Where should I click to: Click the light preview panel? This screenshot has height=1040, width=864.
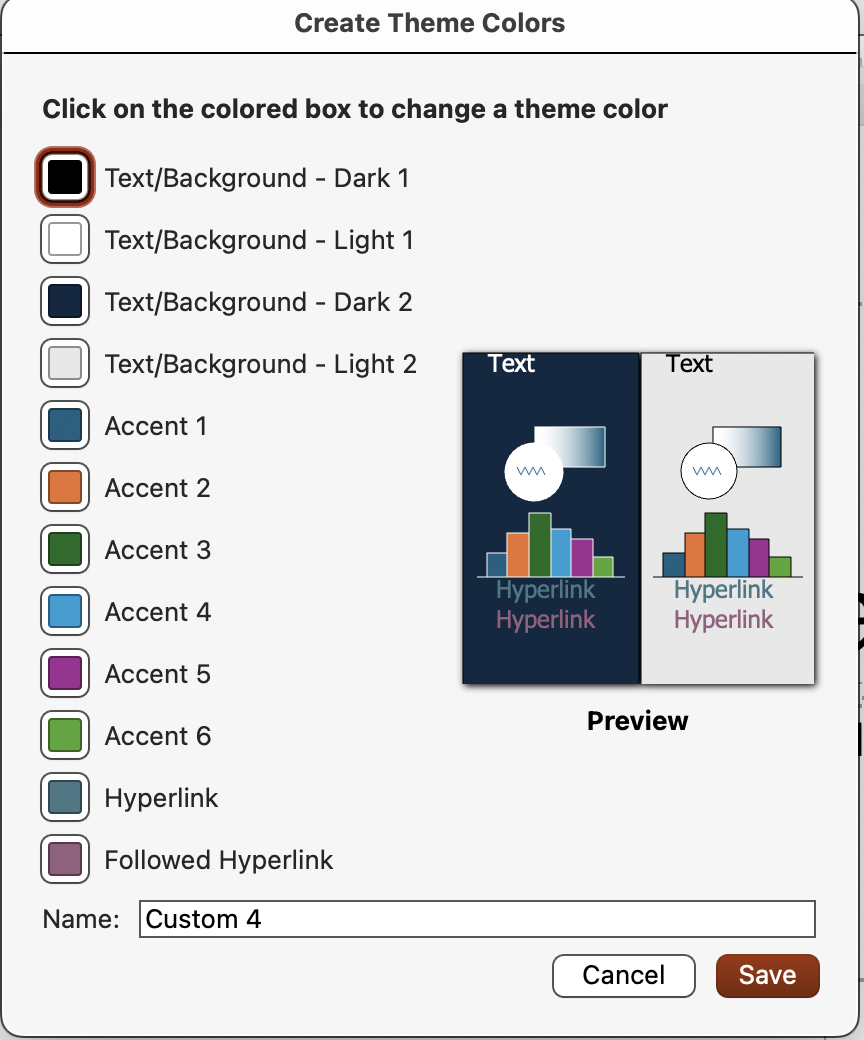click(727, 518)
